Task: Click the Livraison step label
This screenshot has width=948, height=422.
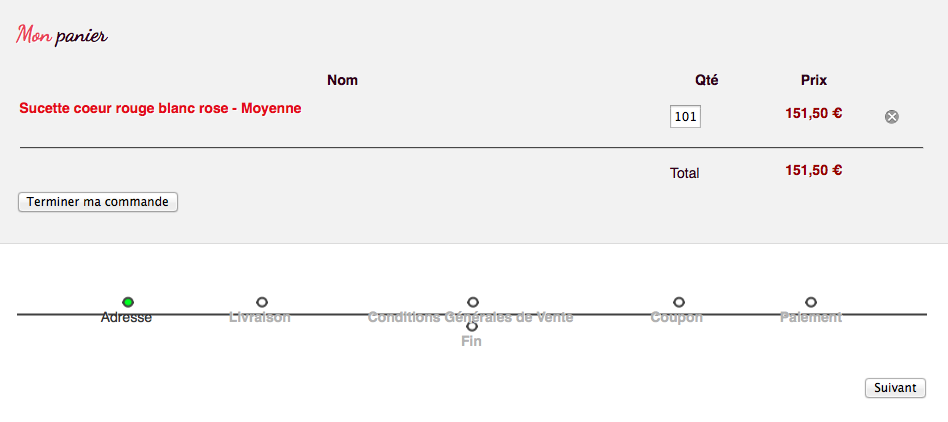Action: pyautogui.click(x=260, y=317)
